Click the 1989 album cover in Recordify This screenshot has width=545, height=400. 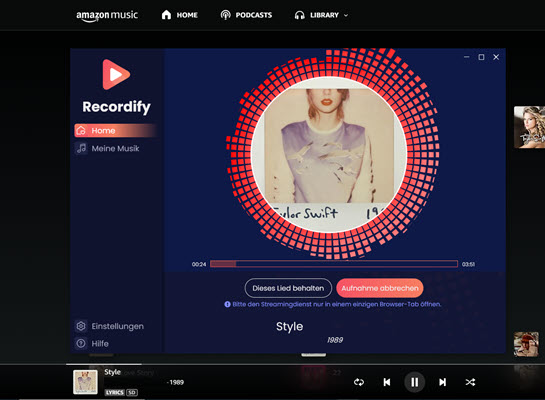click(329, 154)
